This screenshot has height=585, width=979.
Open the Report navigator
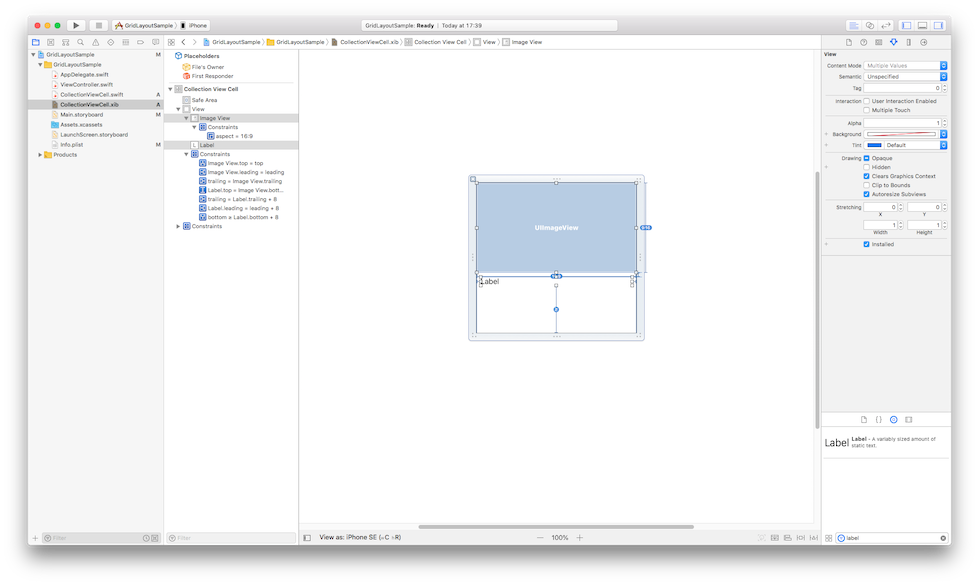pos(155,42)
